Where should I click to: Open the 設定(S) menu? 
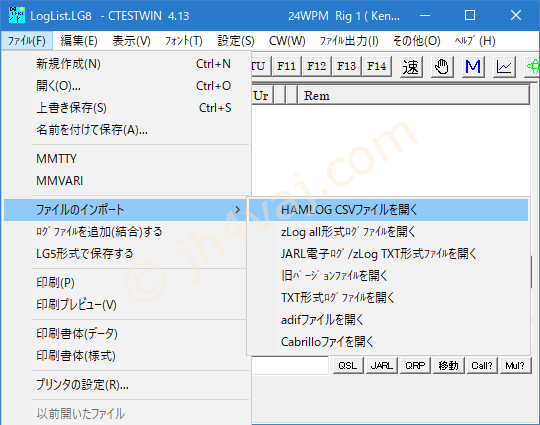tap(236, 41)
